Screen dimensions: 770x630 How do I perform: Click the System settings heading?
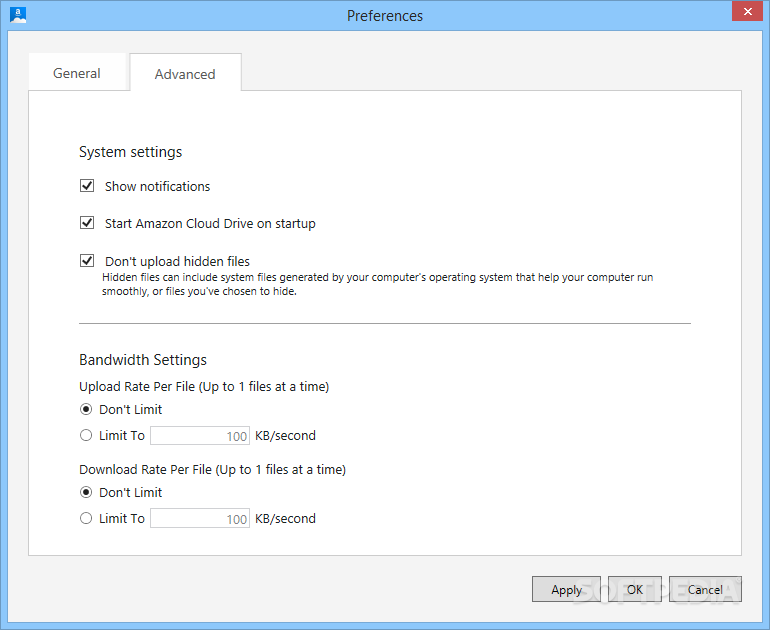(131, 152)
